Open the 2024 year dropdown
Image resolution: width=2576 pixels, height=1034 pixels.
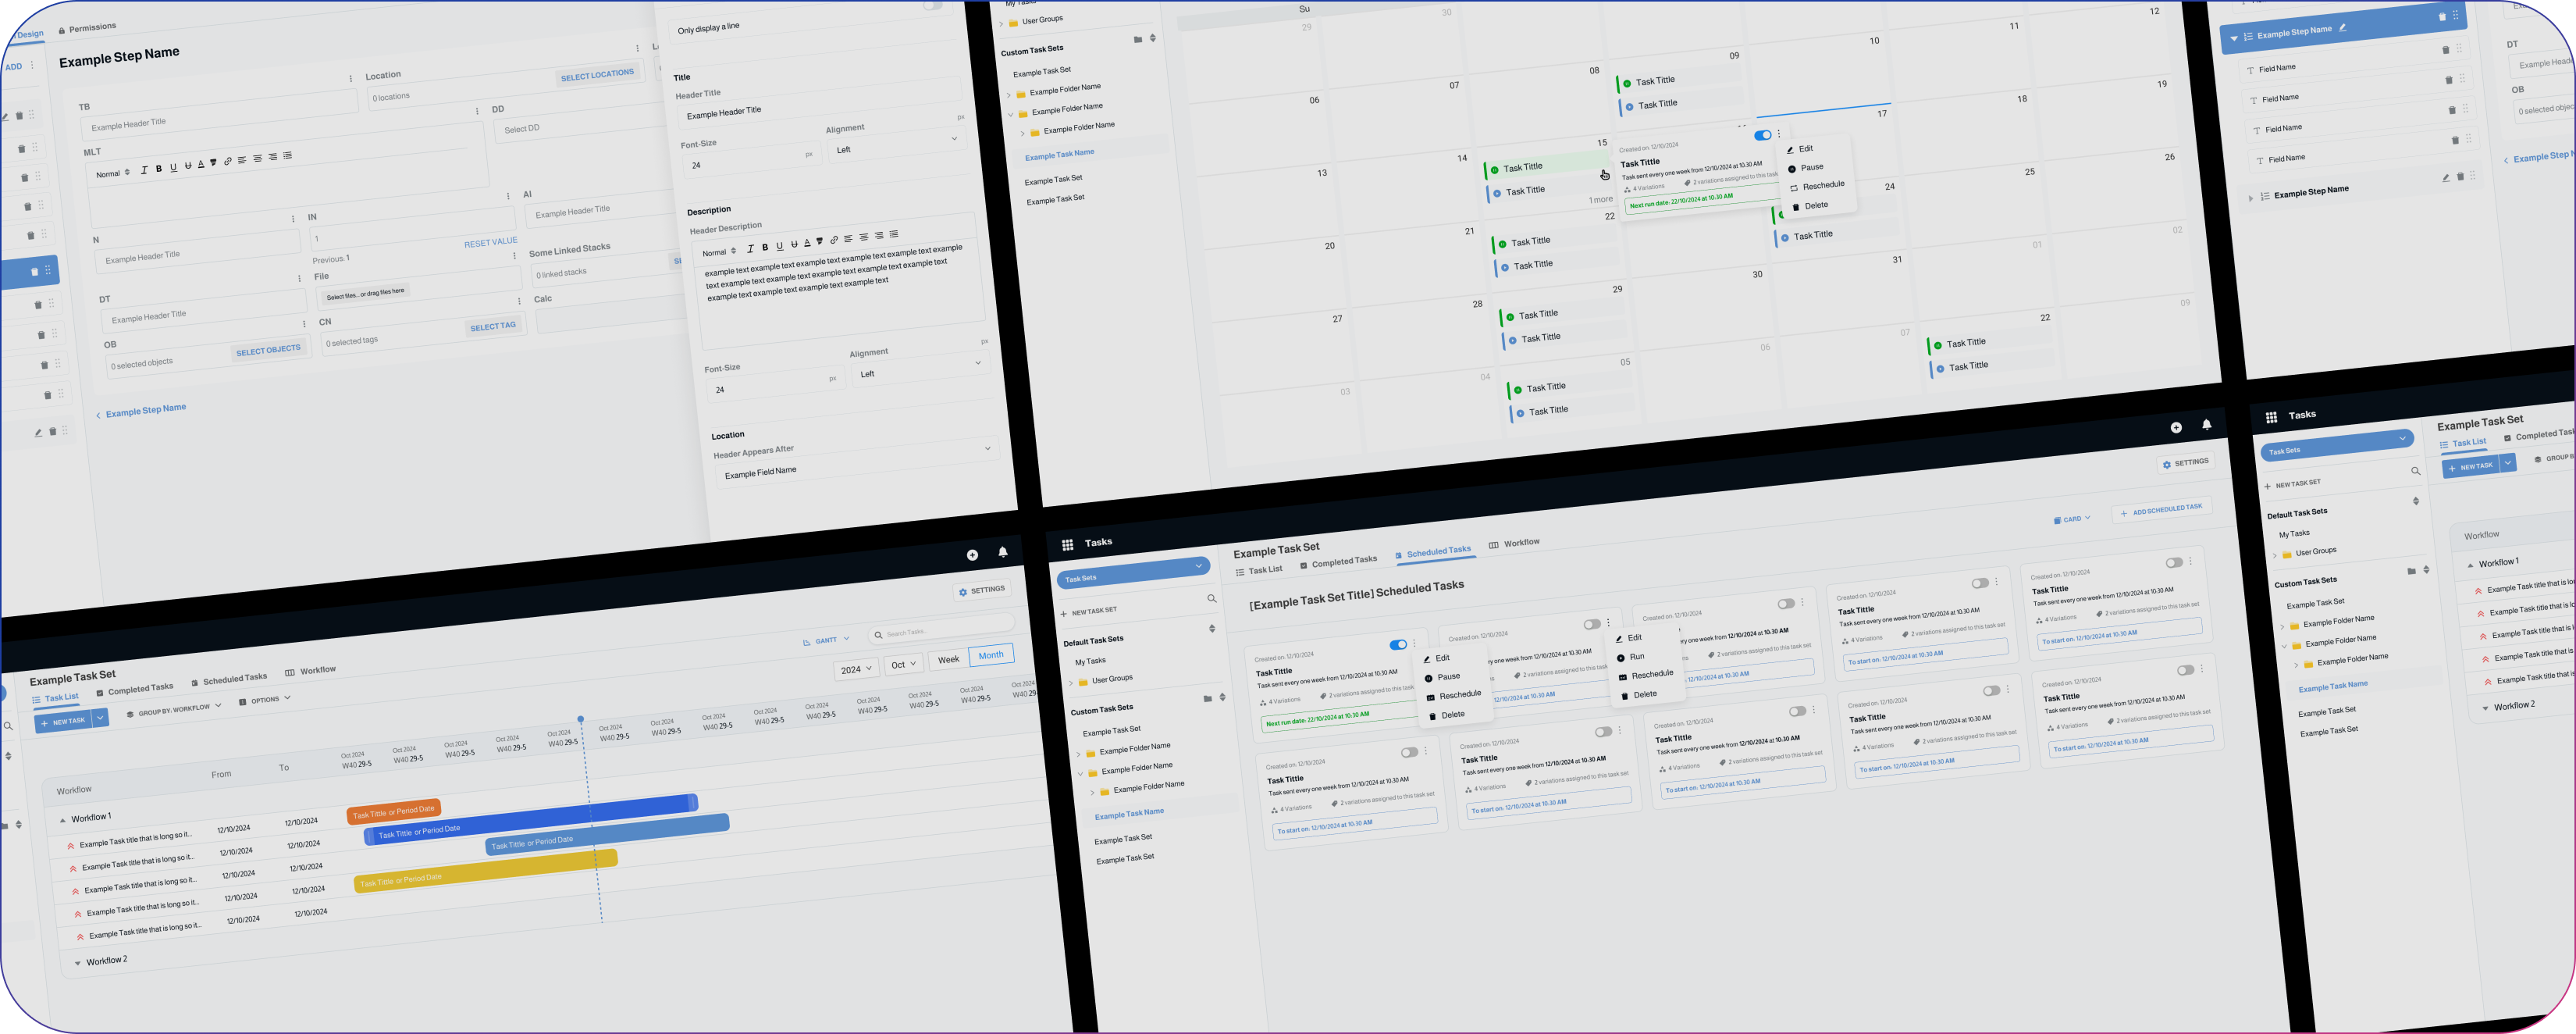pos(857,669)
